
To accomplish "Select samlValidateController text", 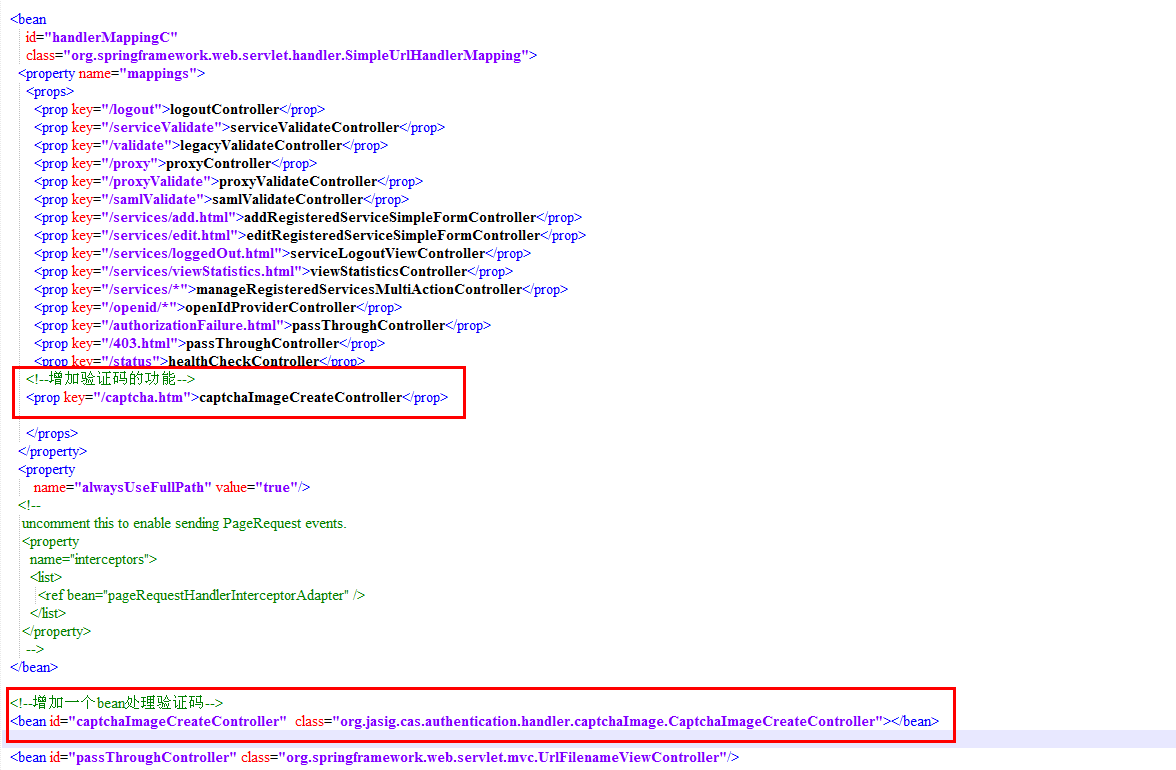I will [287, 199].
